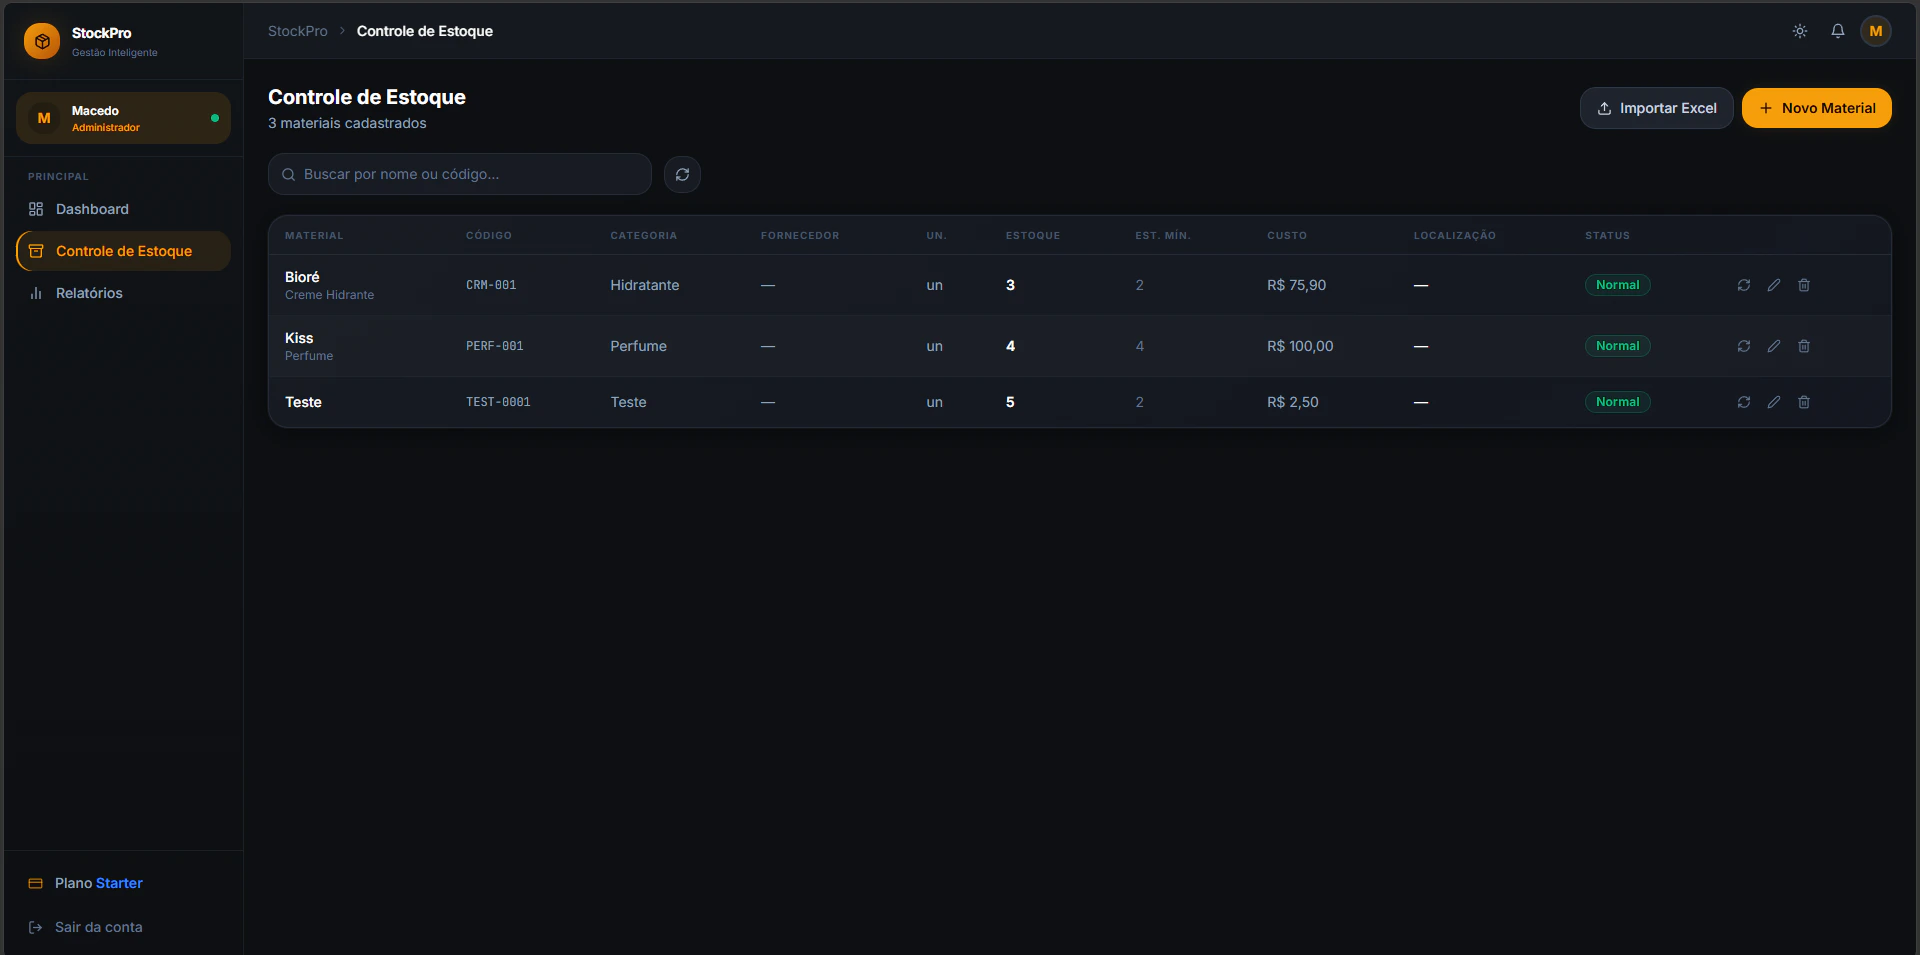The height and width of the screenshot is (955, 1920).
Task: Click the Controle de Estoque breadcrumb
Action: [x=424, y=31]
